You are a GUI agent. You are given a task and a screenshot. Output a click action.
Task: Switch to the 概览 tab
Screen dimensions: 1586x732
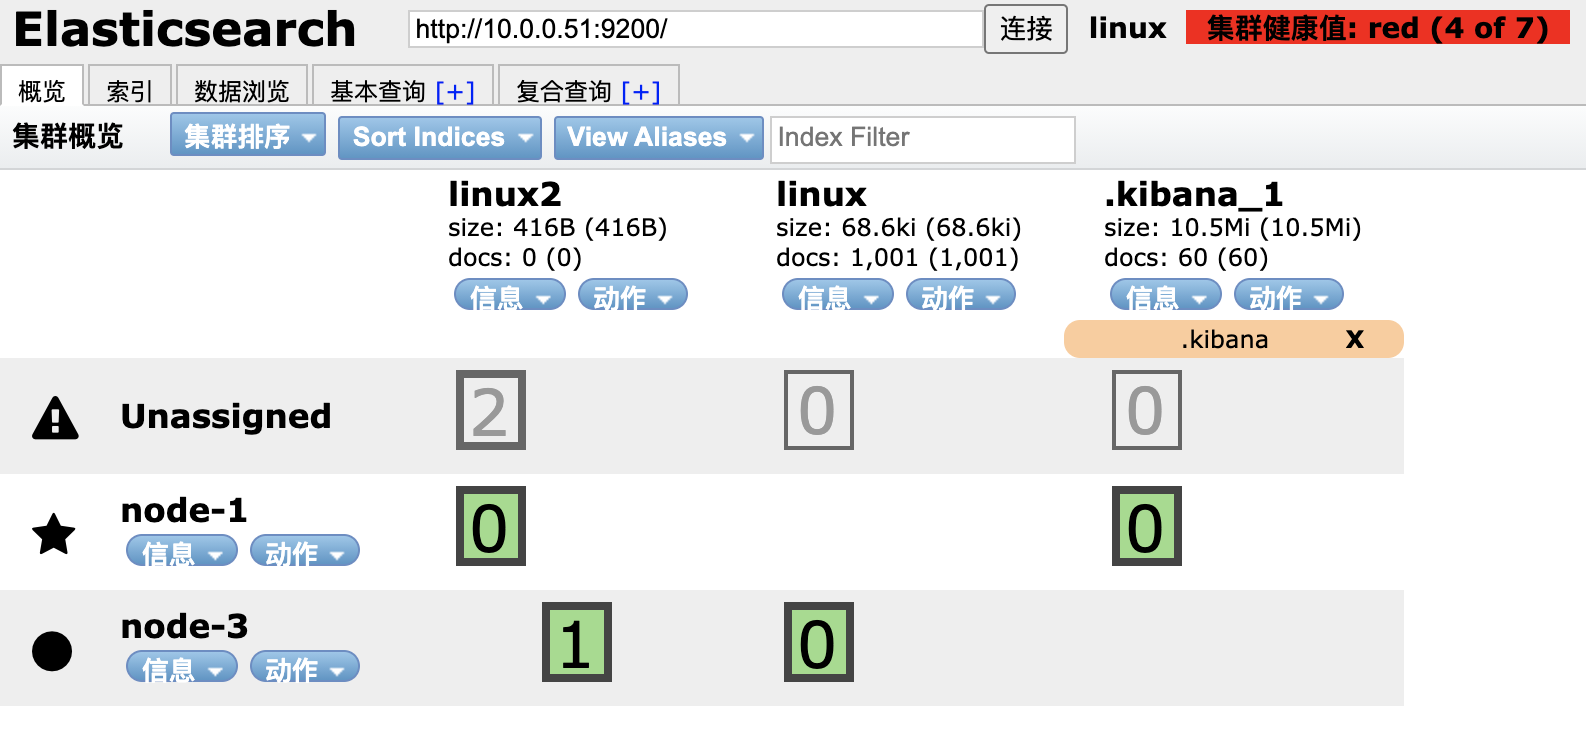42,87
